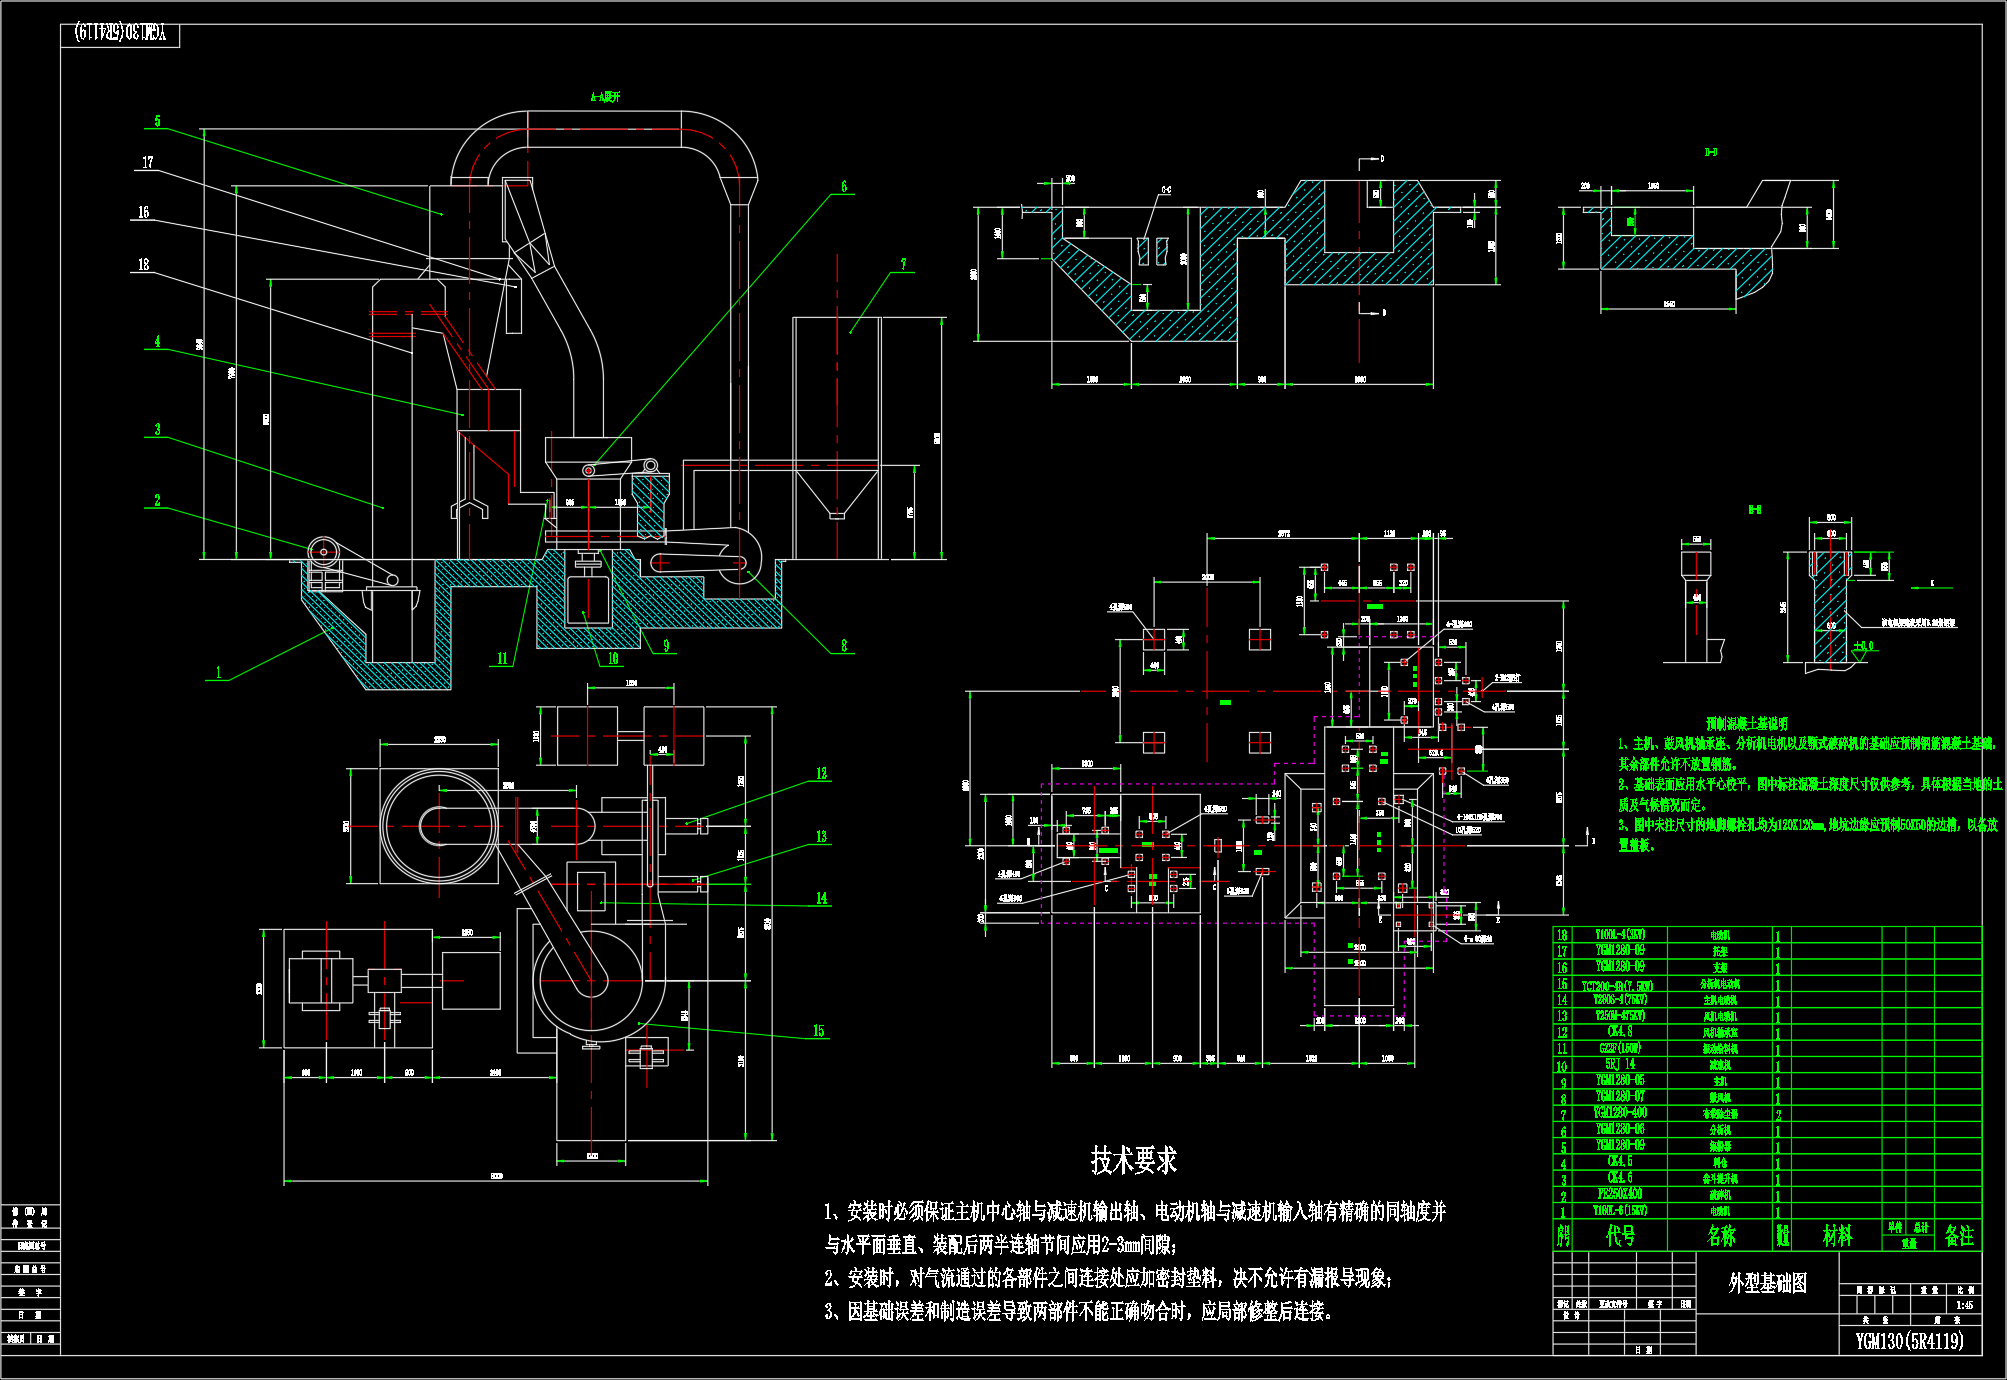
Task: Select parts list row 7 code YGM1280-400
Action: click(1620, 1113)
